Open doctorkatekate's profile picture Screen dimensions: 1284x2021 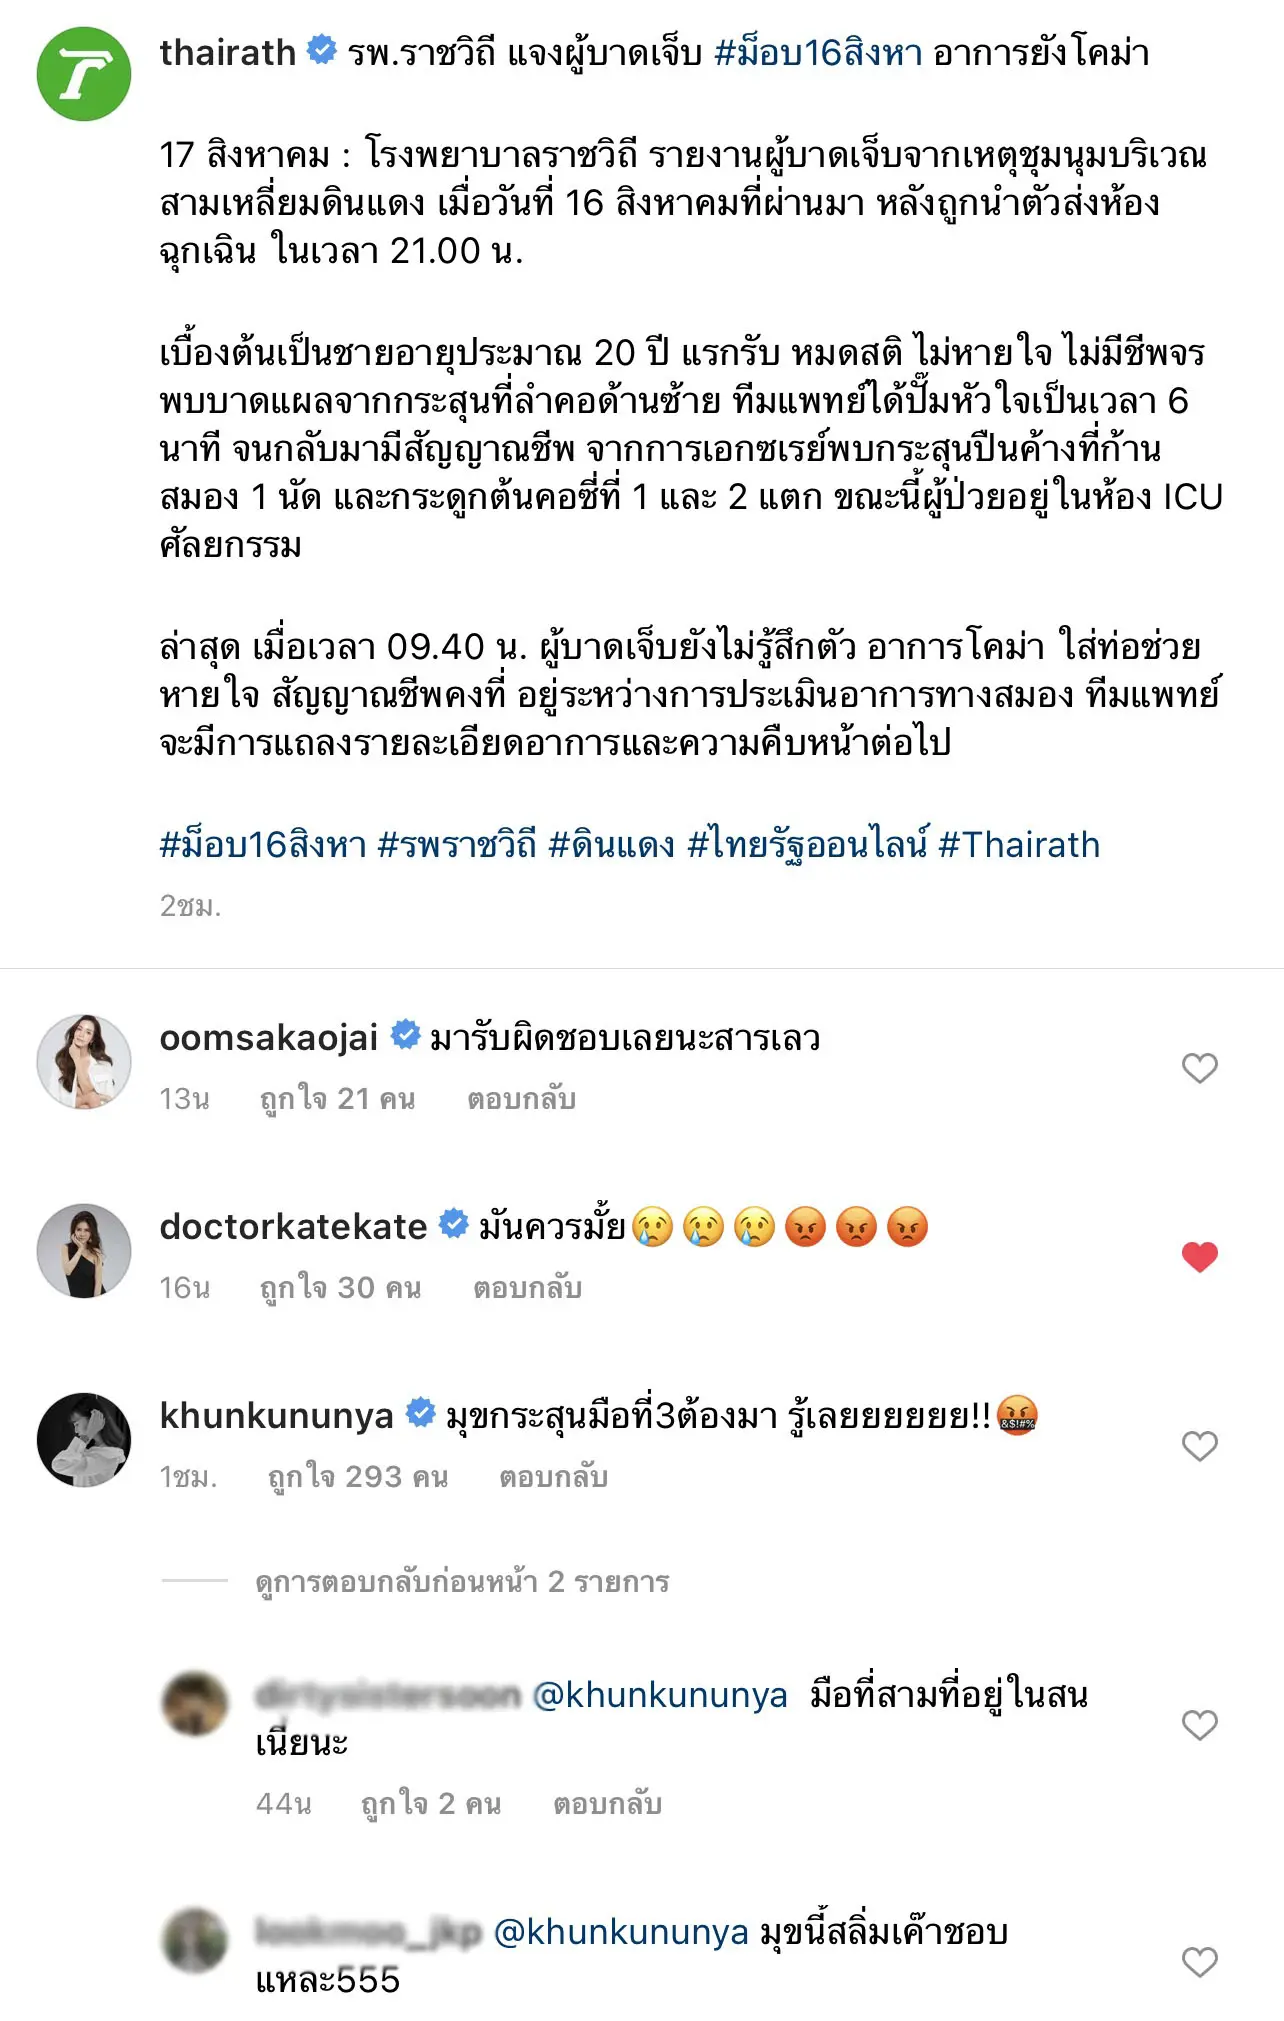84,1251
